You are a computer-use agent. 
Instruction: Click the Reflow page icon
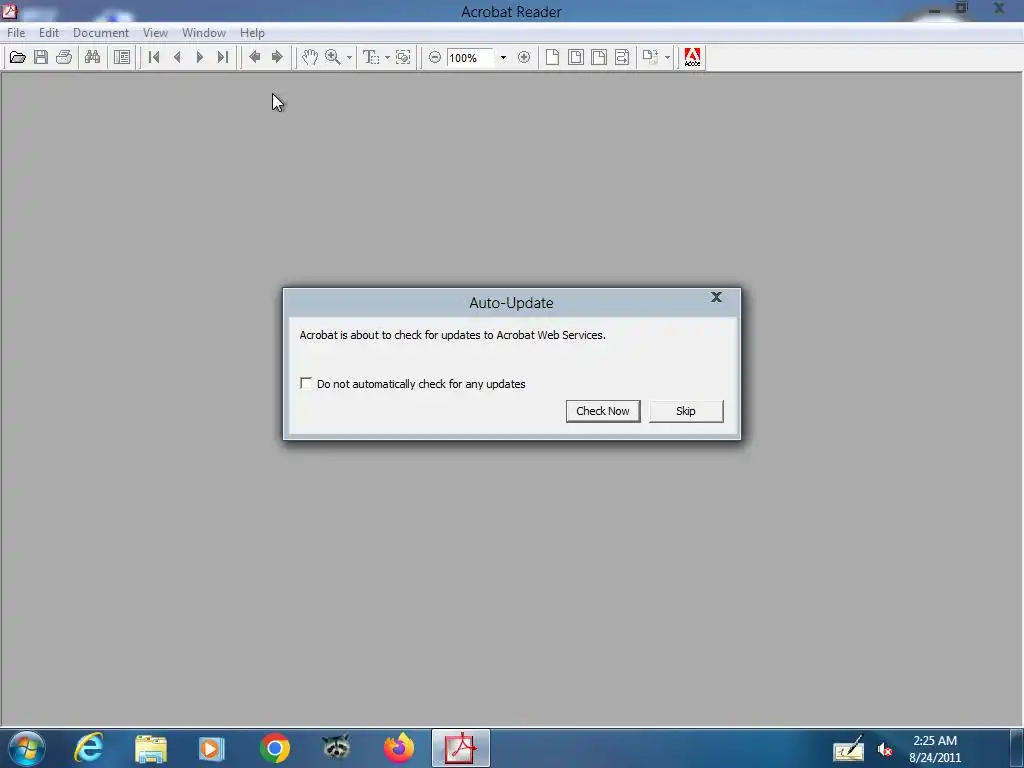click(x=622, y=57)
